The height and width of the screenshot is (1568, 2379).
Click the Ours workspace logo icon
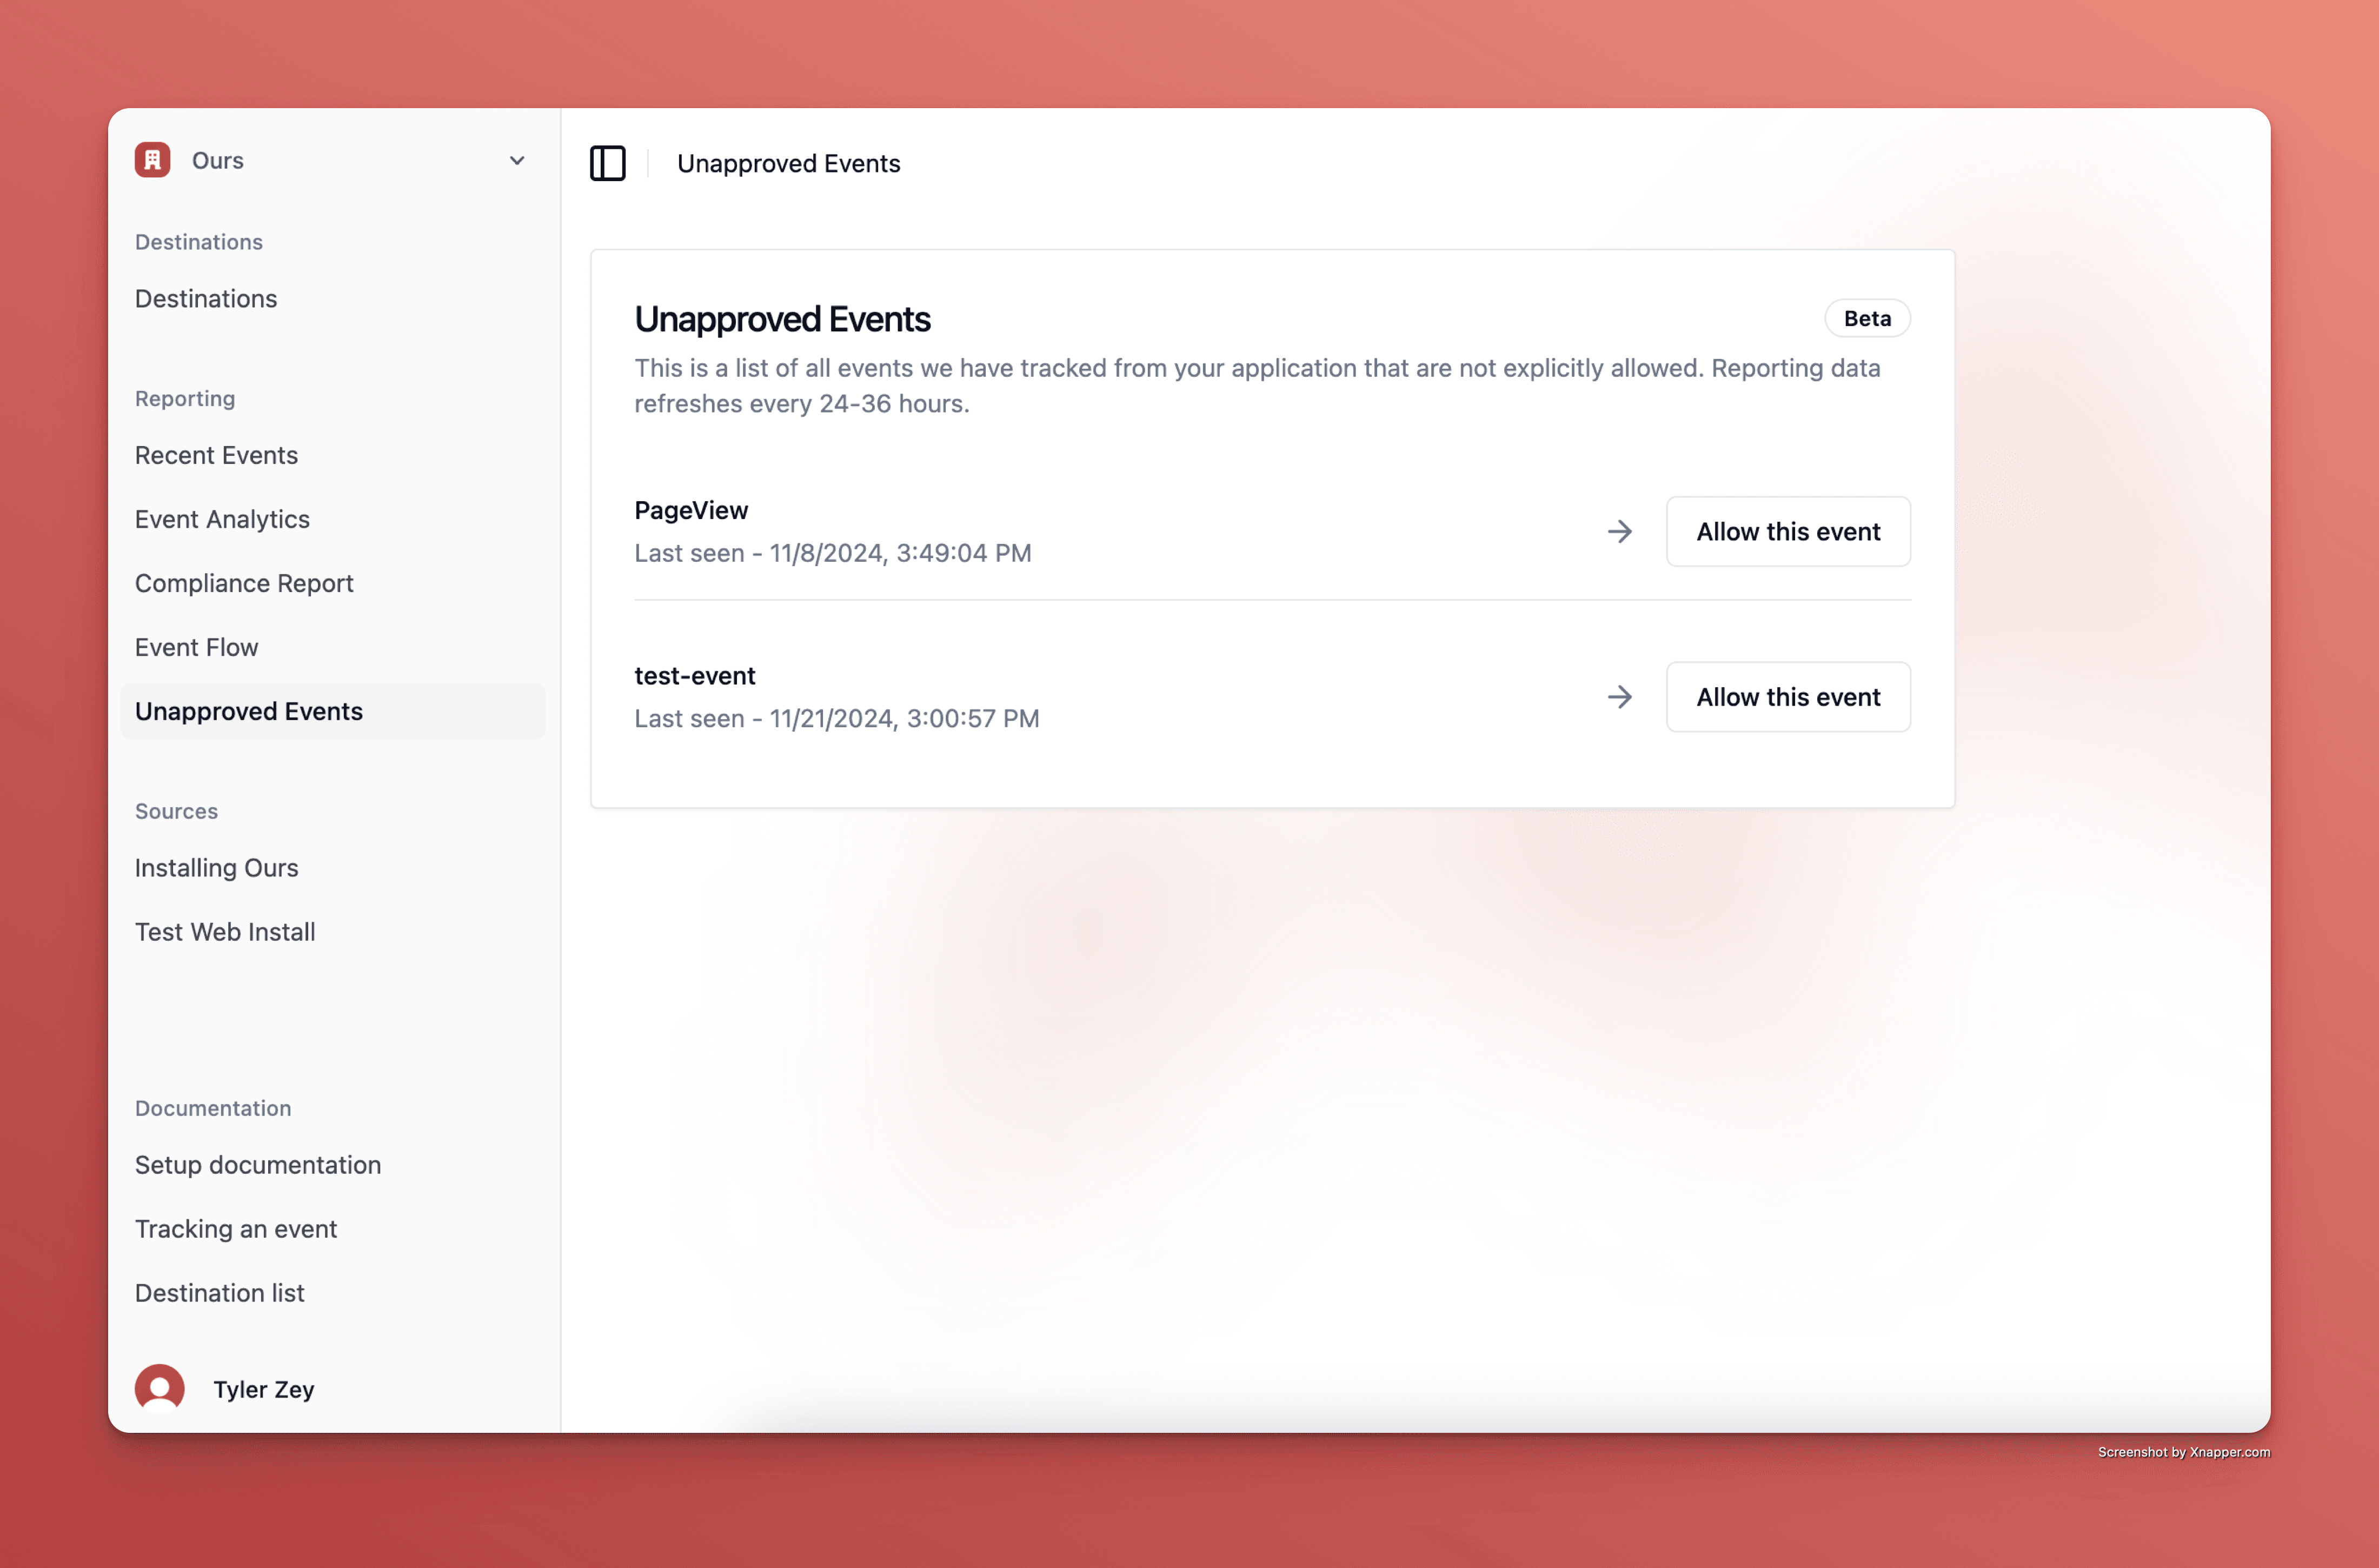point(153,160)
